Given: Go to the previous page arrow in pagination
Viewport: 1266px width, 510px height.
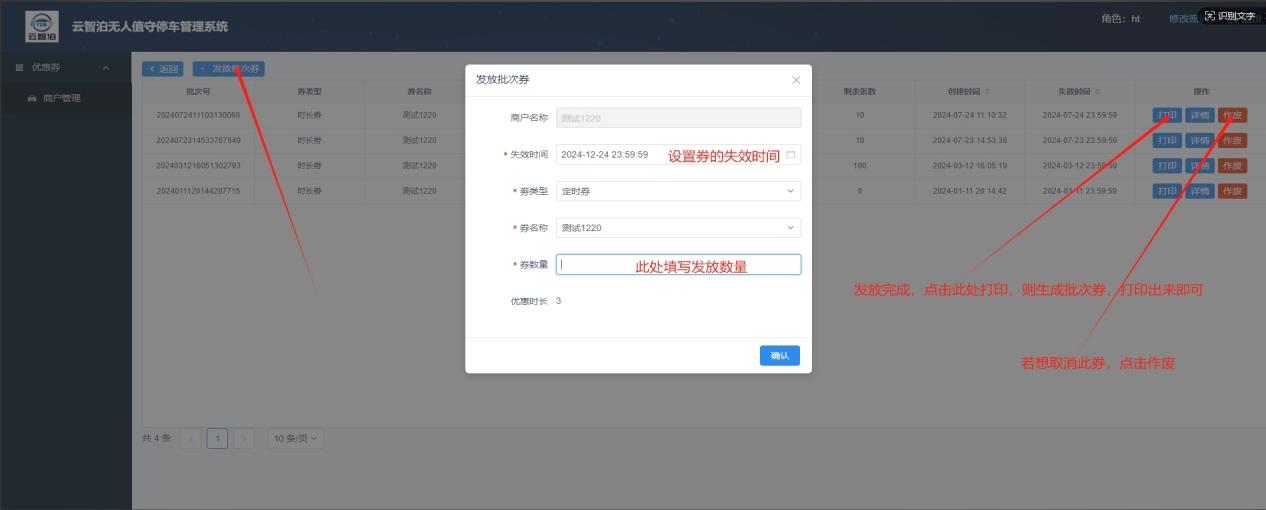Looking at the screenshot, I should click(191, 438).
